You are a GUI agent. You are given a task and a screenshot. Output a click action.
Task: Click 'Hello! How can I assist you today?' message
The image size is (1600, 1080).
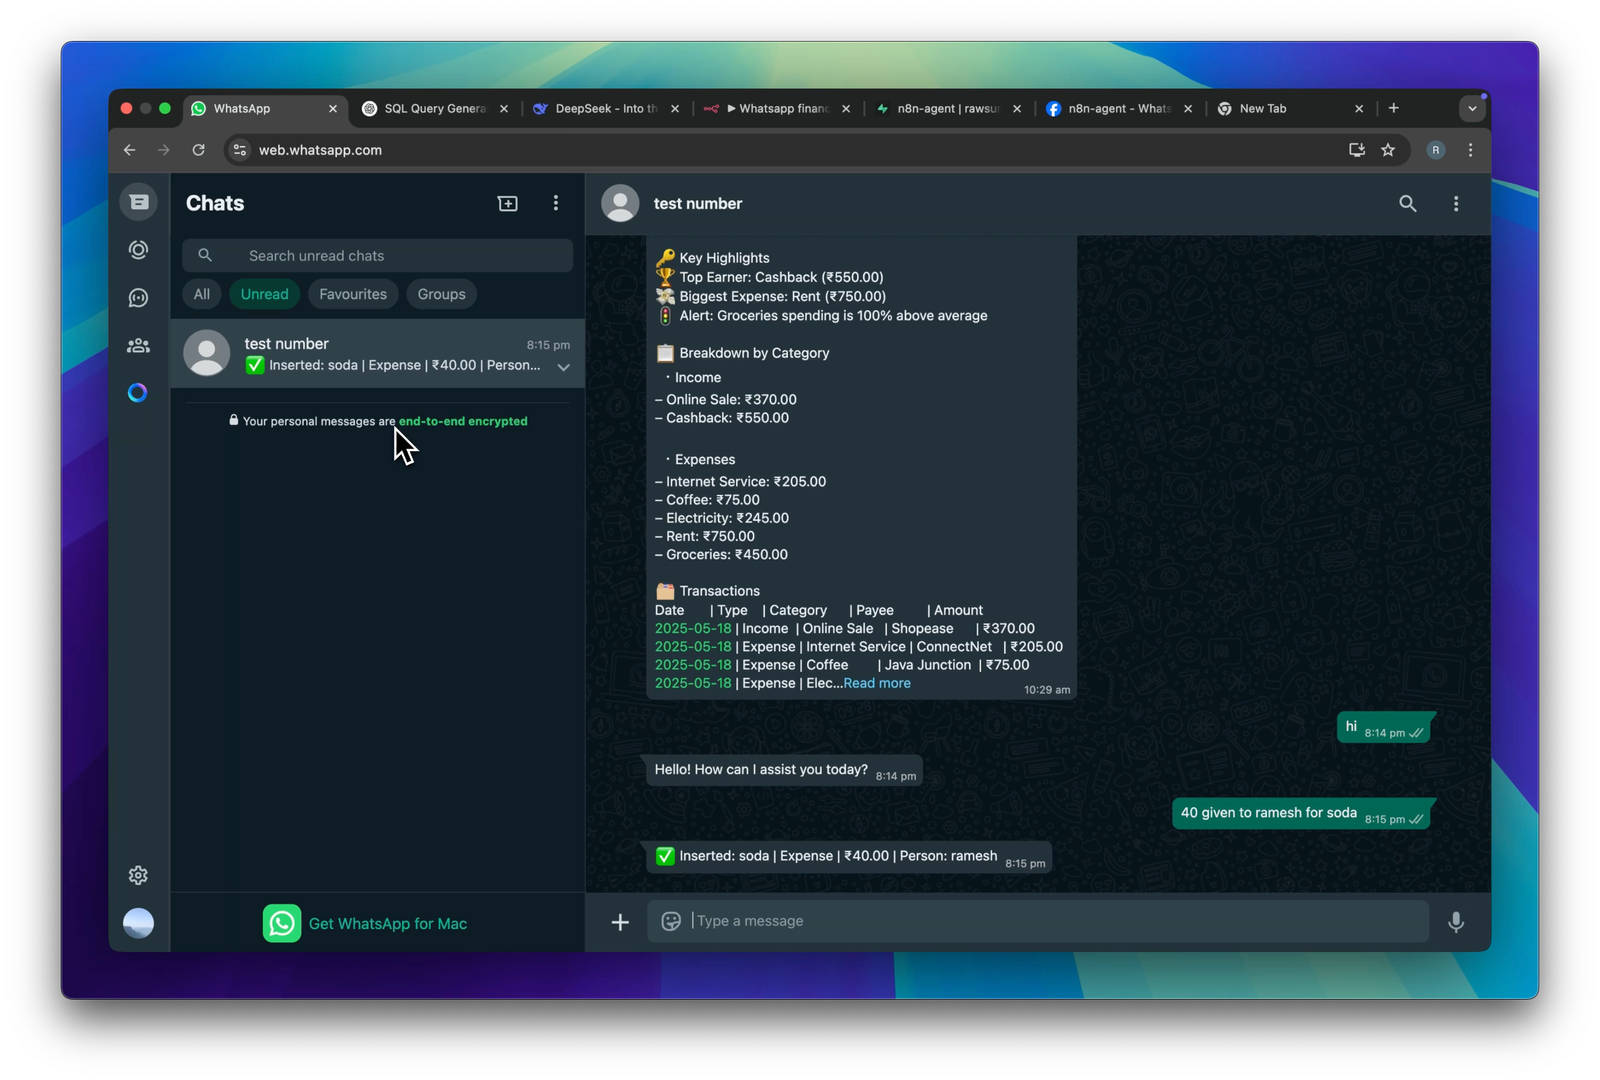click(783, 770)
